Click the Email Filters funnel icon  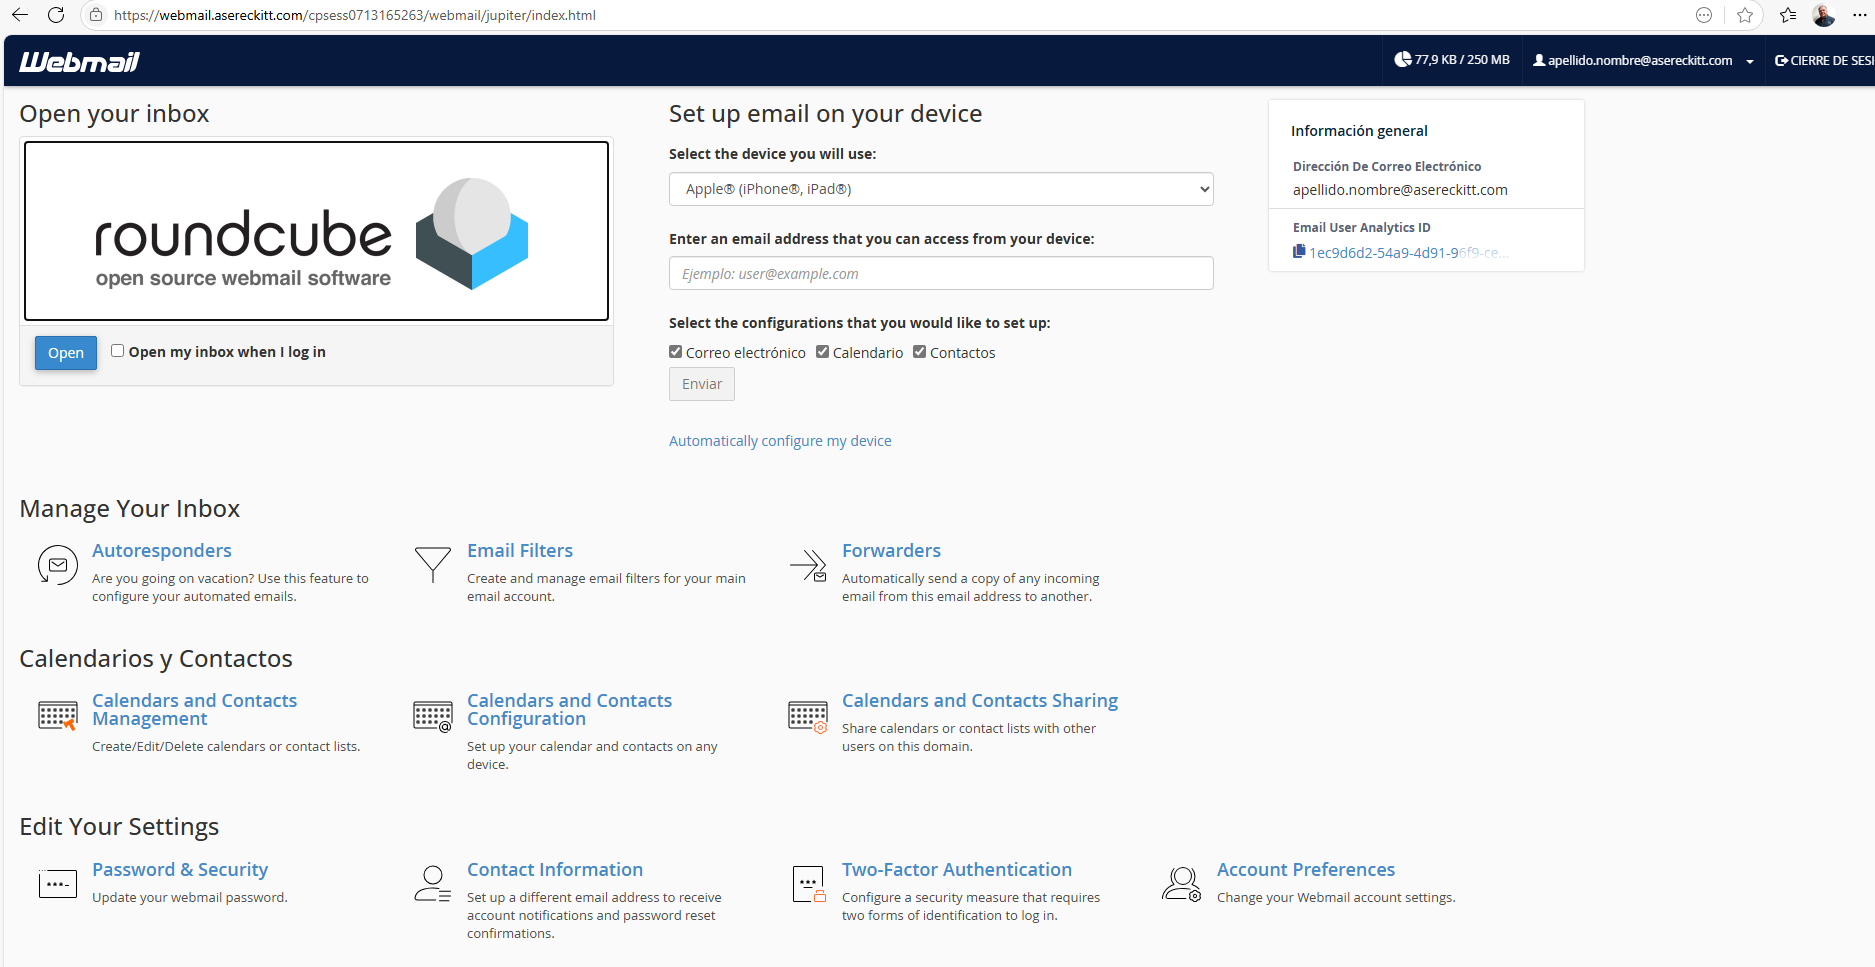[432, 564]
